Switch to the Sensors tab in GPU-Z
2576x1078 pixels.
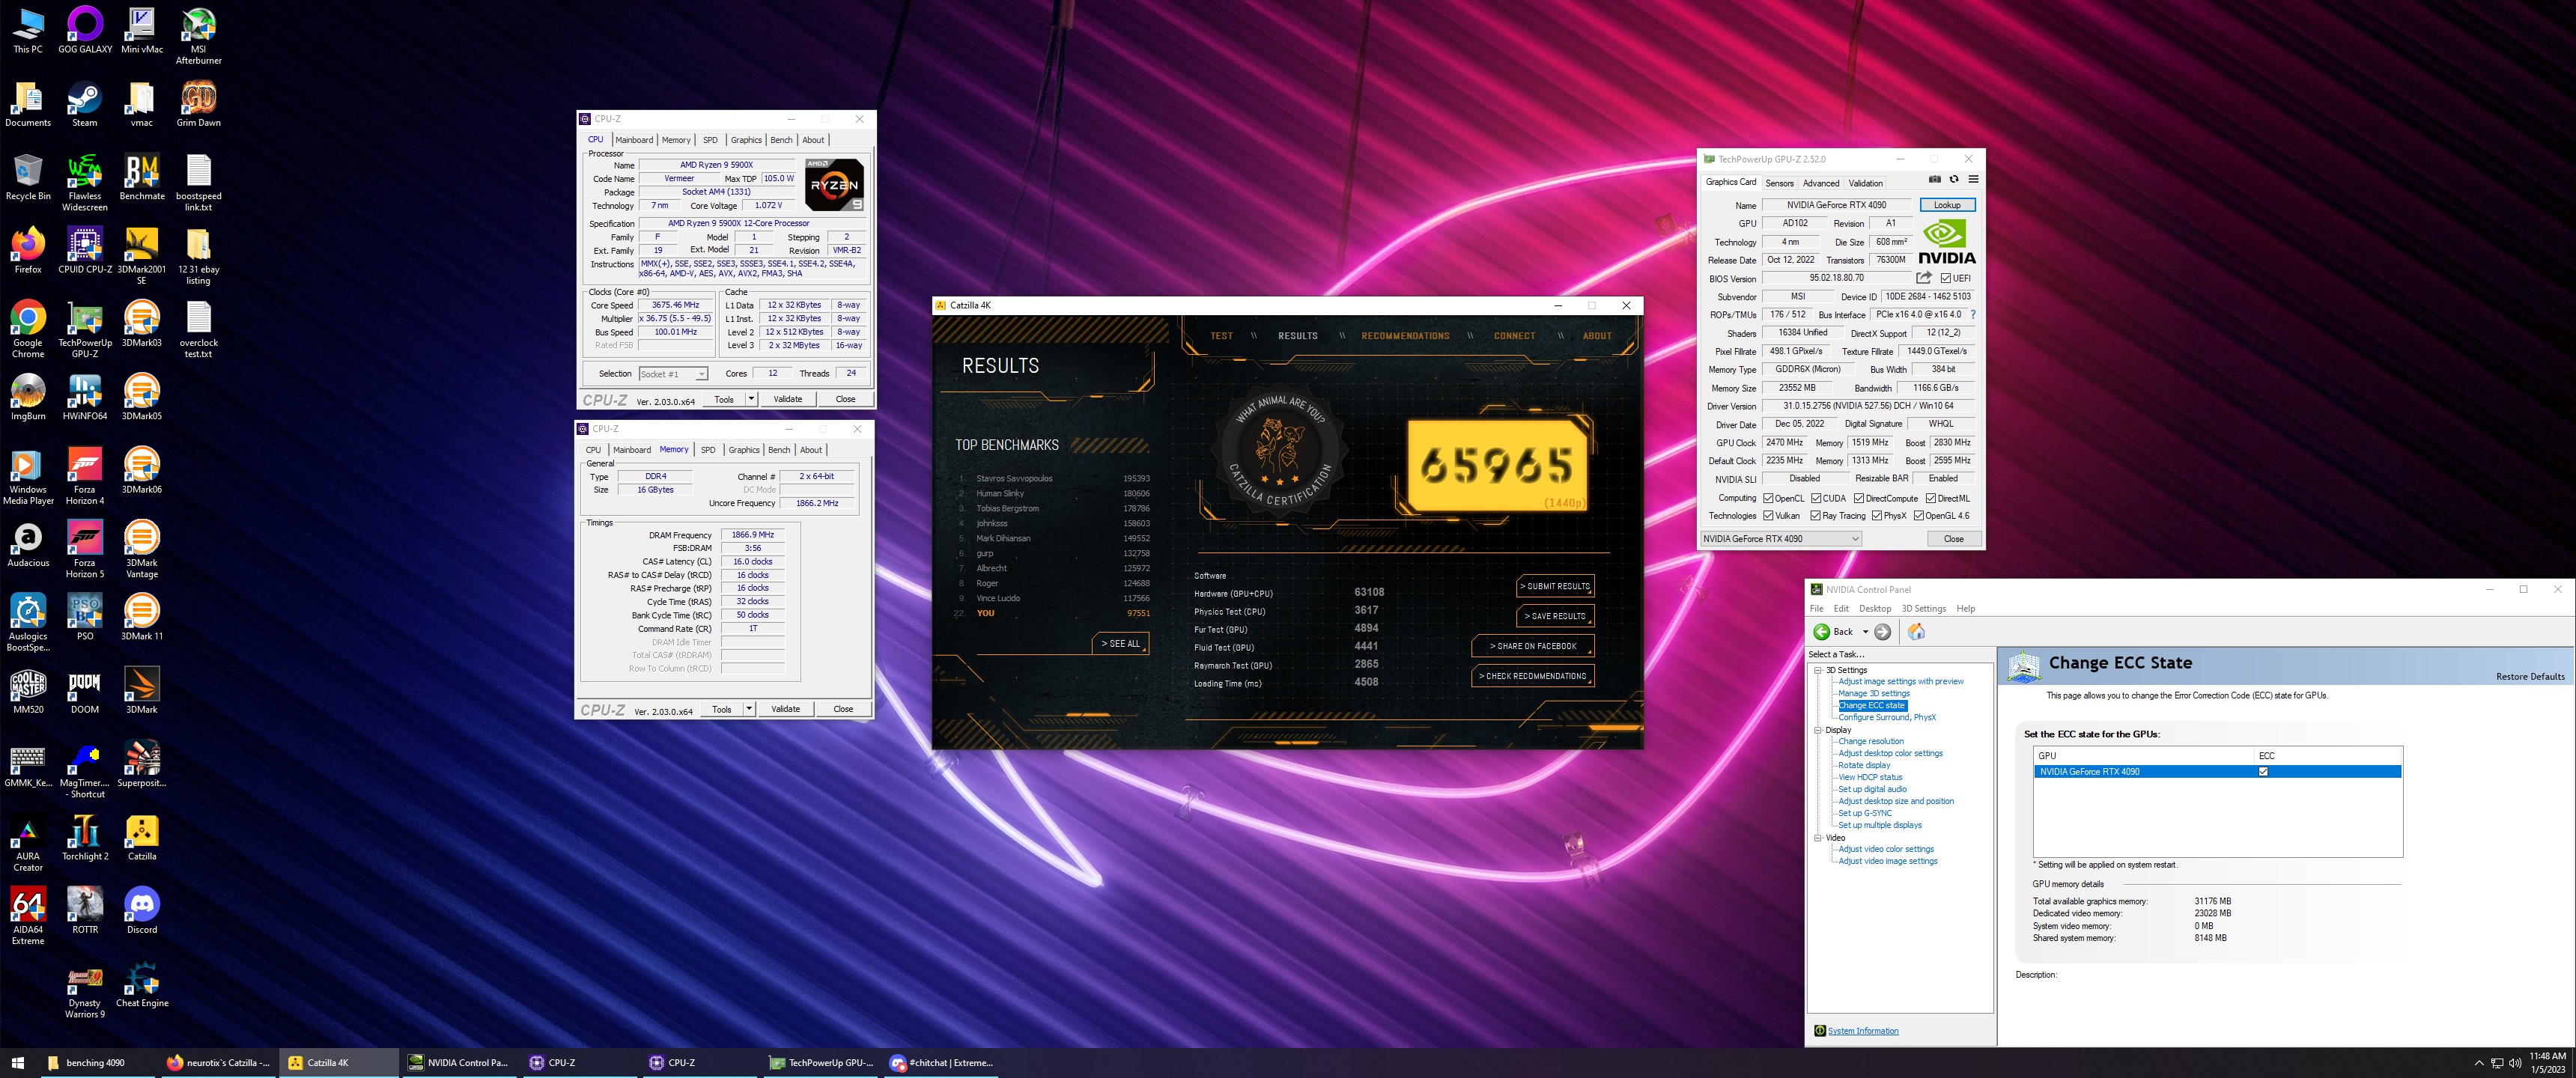(x=1779, y=183)
